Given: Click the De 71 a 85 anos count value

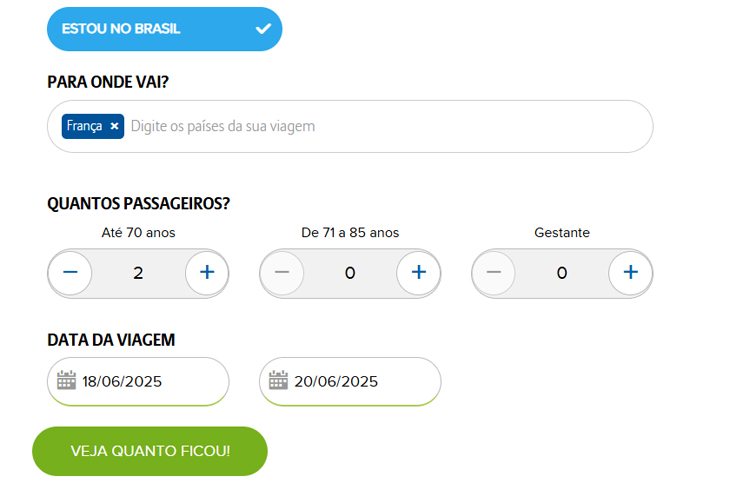Looking at the screenshot, I should [x=350, y=273].
